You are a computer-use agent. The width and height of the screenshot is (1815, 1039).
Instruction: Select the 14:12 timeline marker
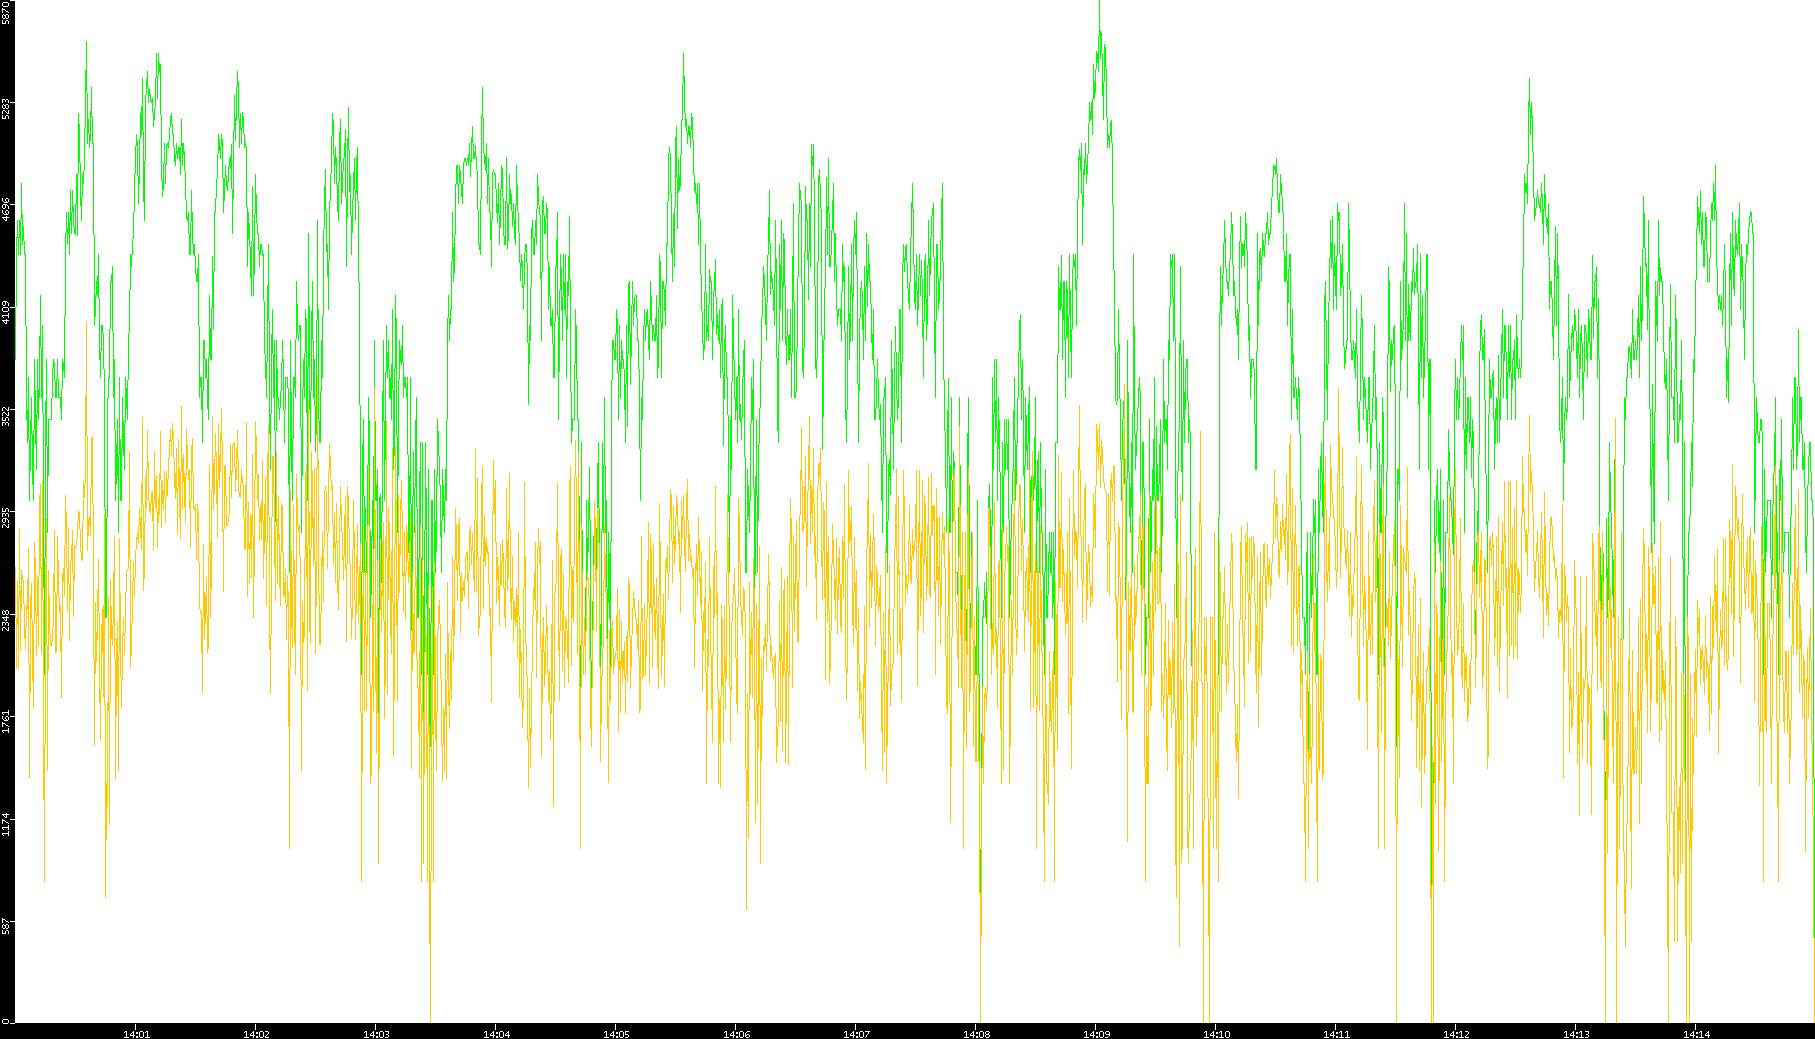coord(1456,1033)
